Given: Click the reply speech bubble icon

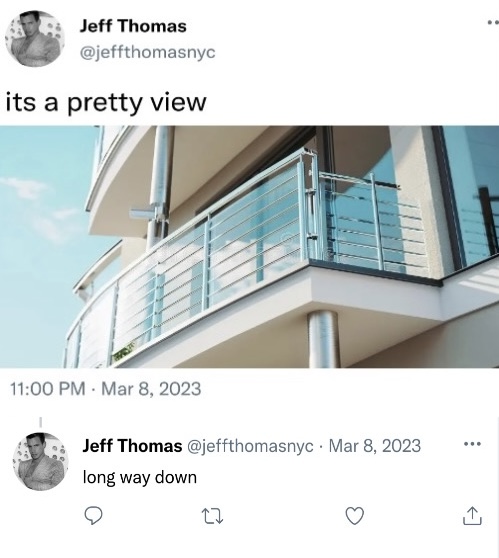Looking at the screenshot, I should coord(94,516).
